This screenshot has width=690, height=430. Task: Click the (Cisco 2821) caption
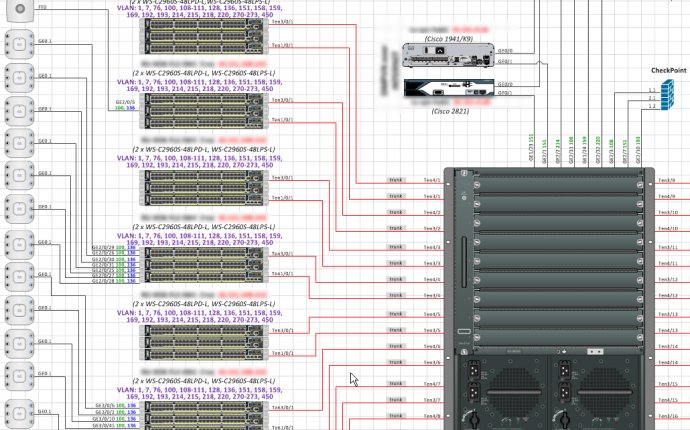pos(450,111)
